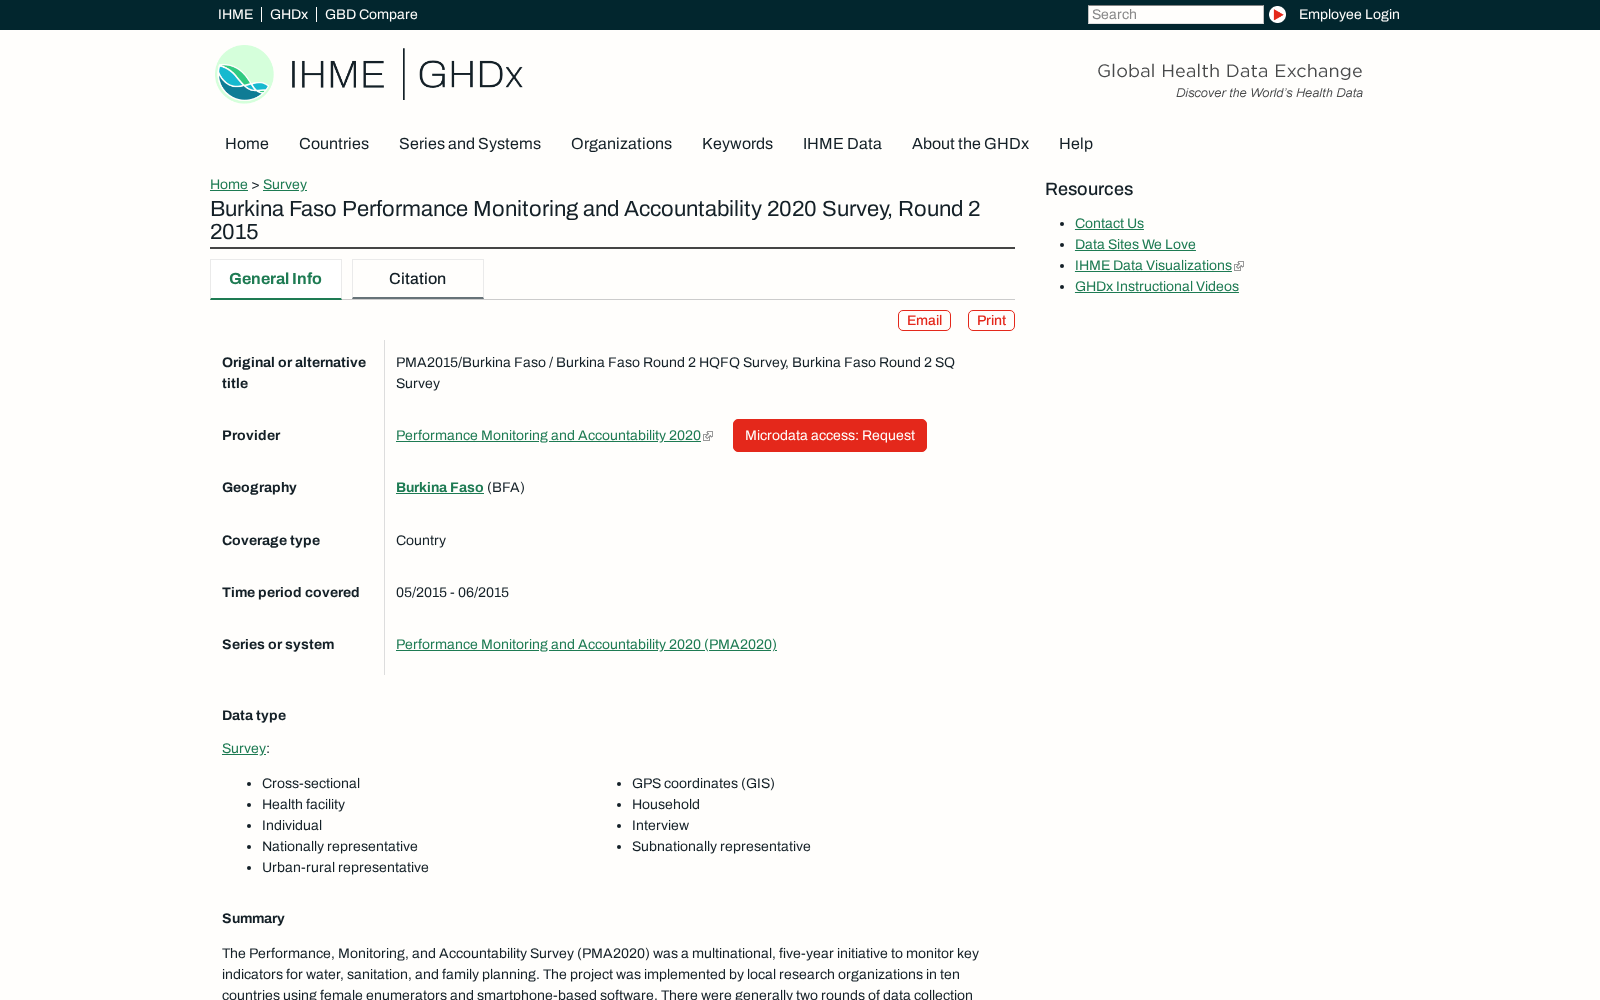This screenshot has height=1000, width=1600.
Task: Click the 'Global Health Data Exchange' tagline text
Action: point(1230,71)
